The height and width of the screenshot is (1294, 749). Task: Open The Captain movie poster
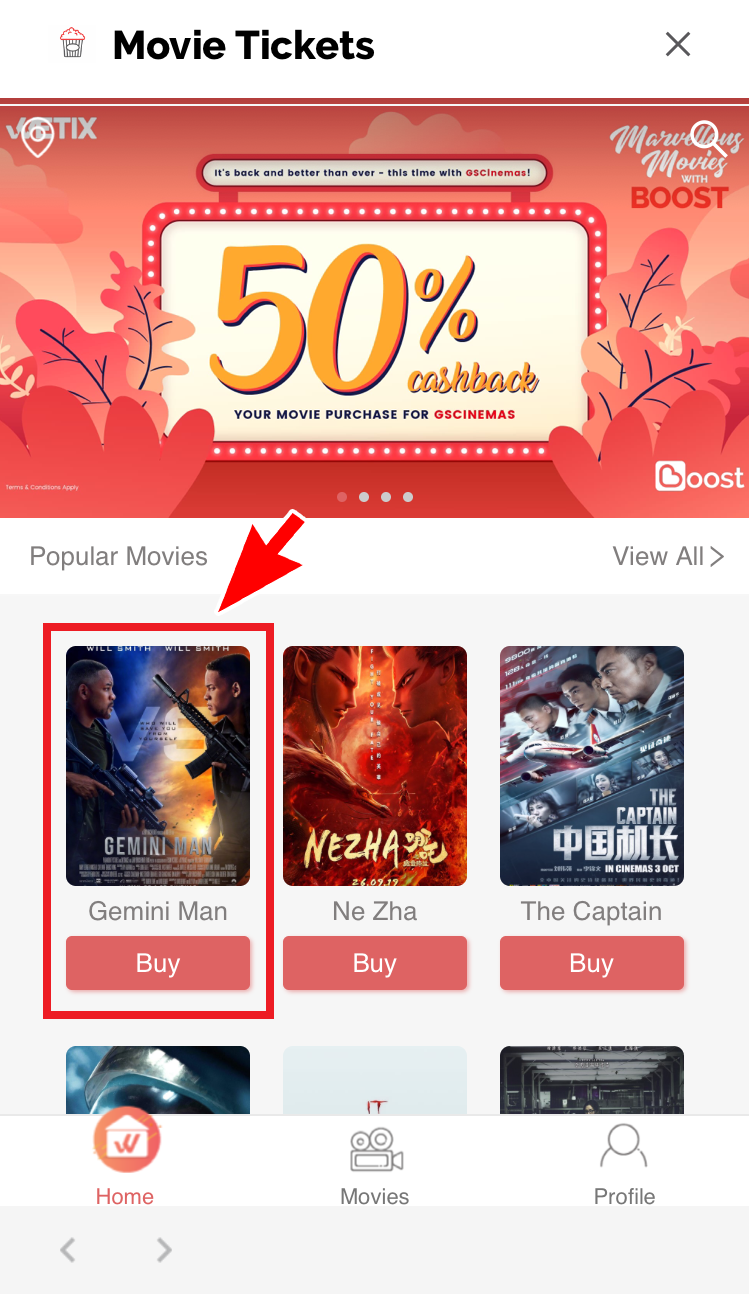[592, 766]
